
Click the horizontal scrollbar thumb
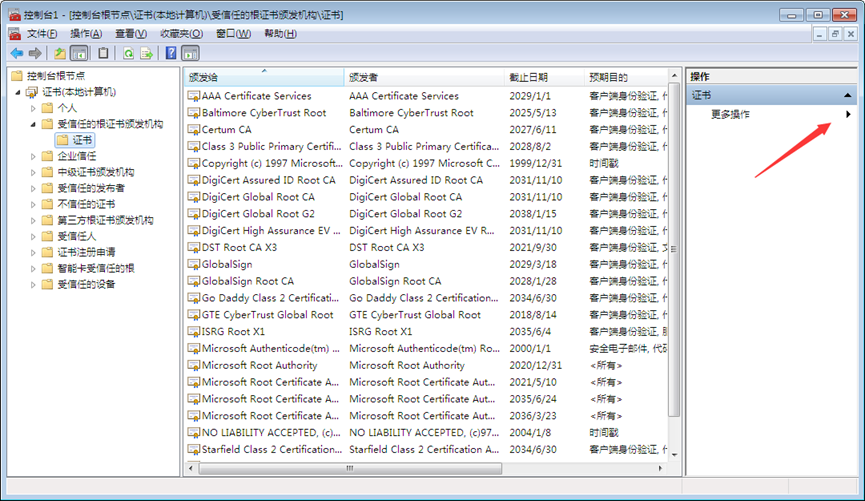point(350,468)
